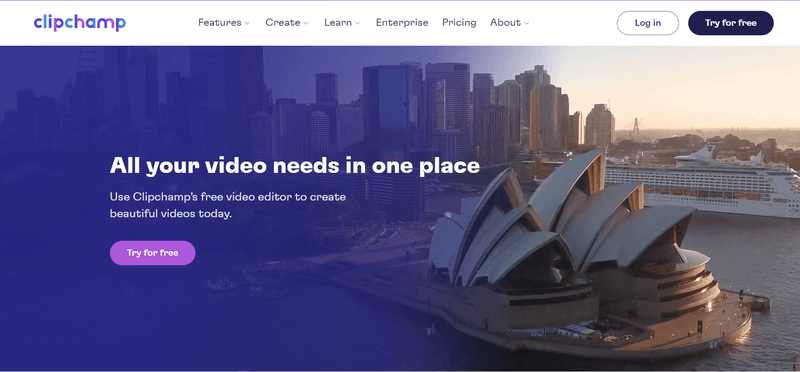Screen dimensions: 800x372
Task: Expand the chevron beside Create
Action: click(306, 23)
